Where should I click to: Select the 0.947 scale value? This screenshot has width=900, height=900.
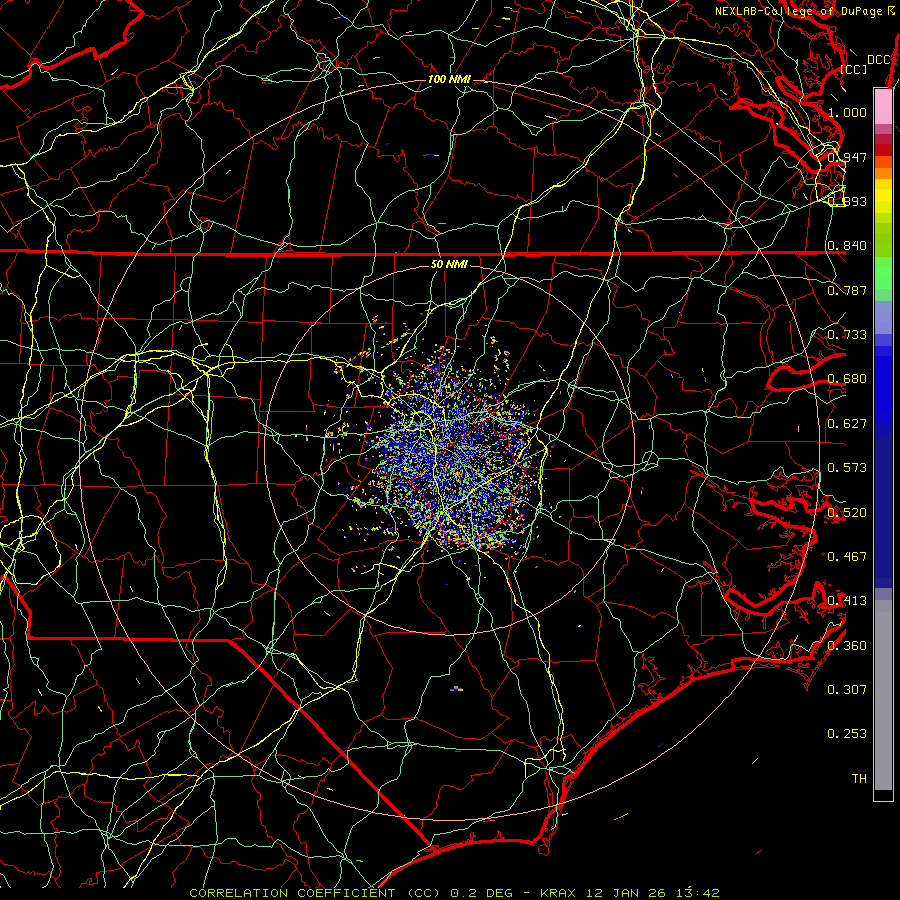pyautogui.click(x=847, y=157)
